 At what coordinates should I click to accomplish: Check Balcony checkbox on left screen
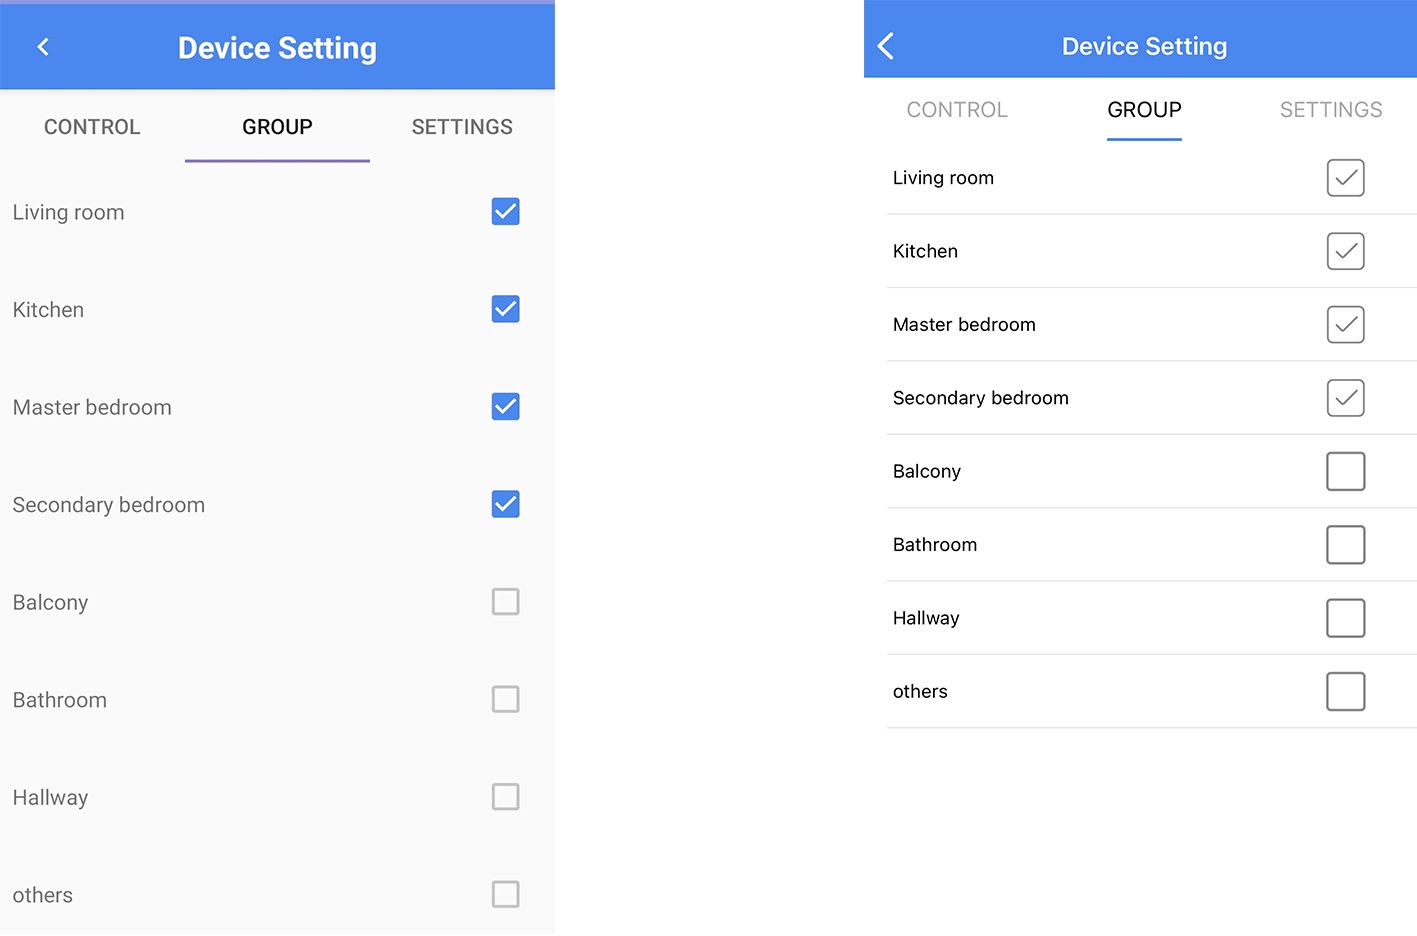click(x=505, y=602)
